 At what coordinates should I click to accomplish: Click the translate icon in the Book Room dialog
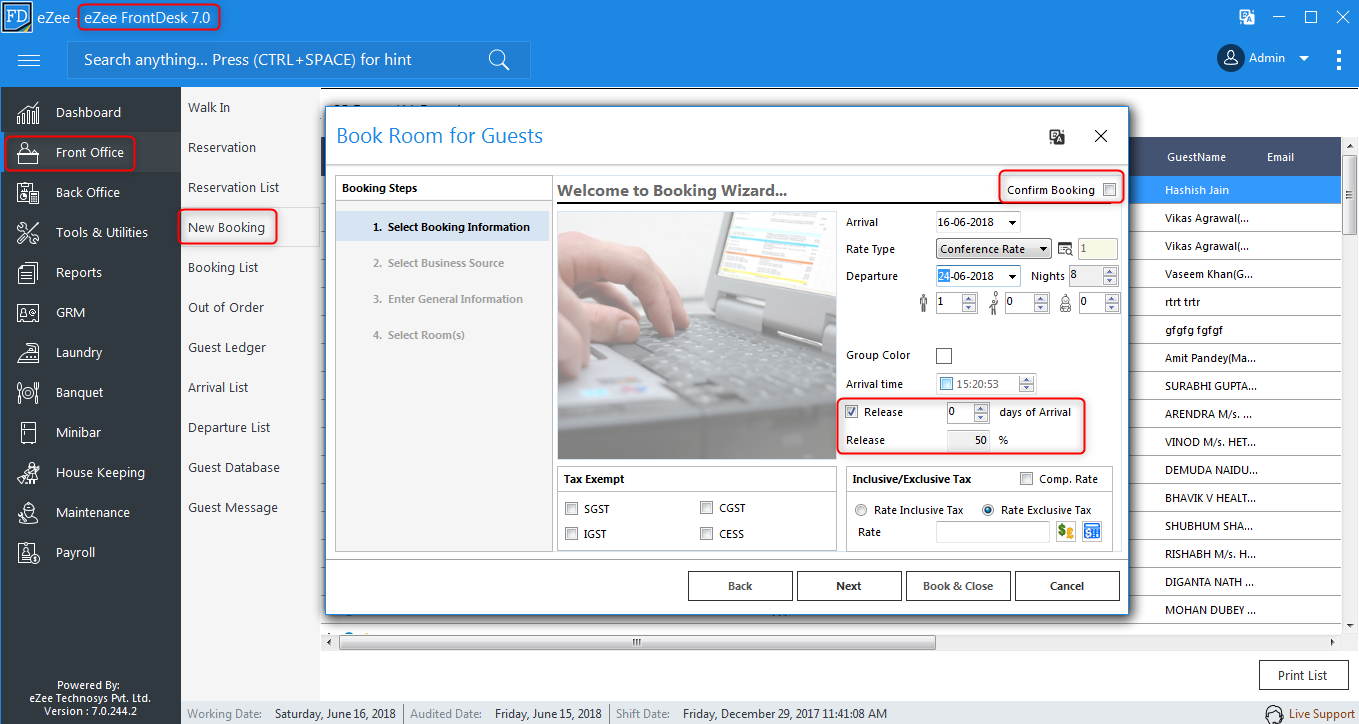point(1056,136)
